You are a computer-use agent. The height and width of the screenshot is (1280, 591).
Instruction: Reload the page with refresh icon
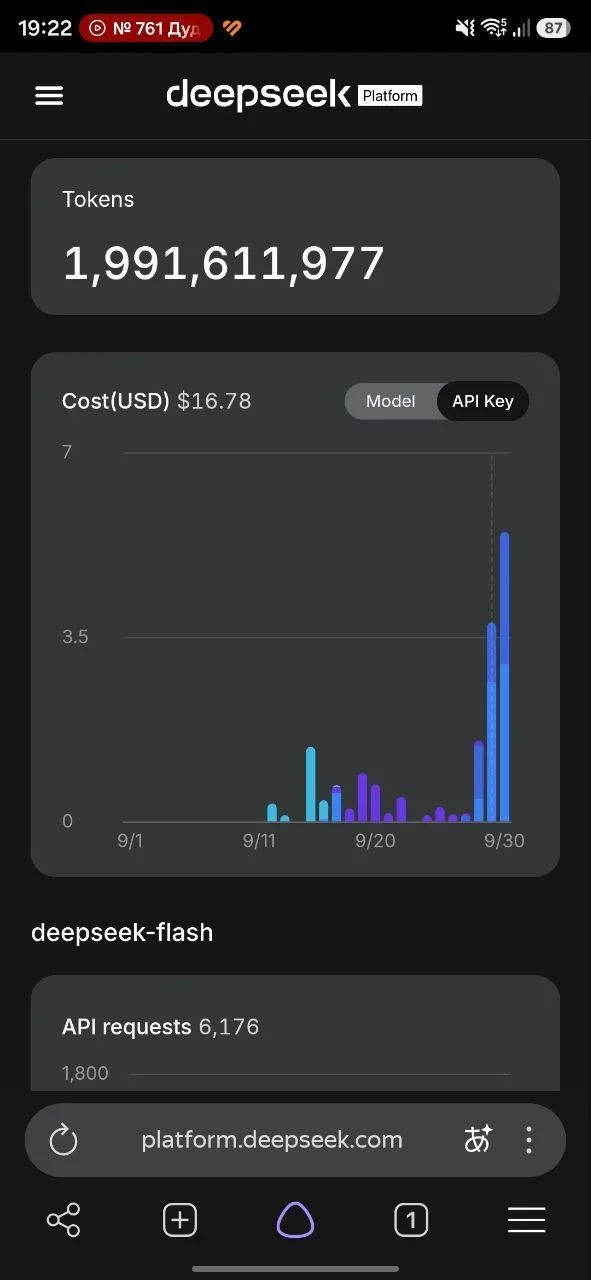click(x=63, y=1140)
